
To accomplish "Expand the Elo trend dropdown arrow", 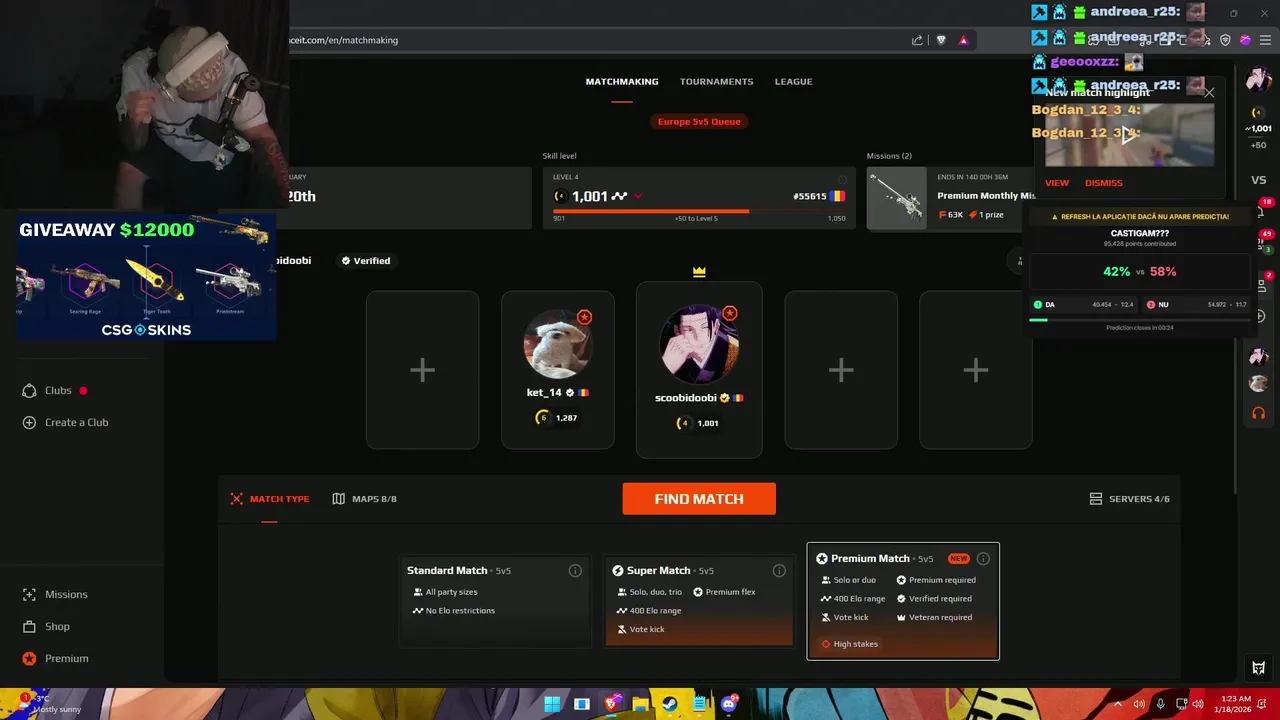I will 638,196.
